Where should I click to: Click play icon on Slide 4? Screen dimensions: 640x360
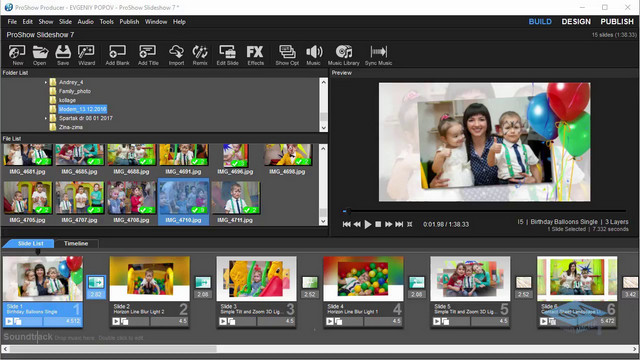330,321
